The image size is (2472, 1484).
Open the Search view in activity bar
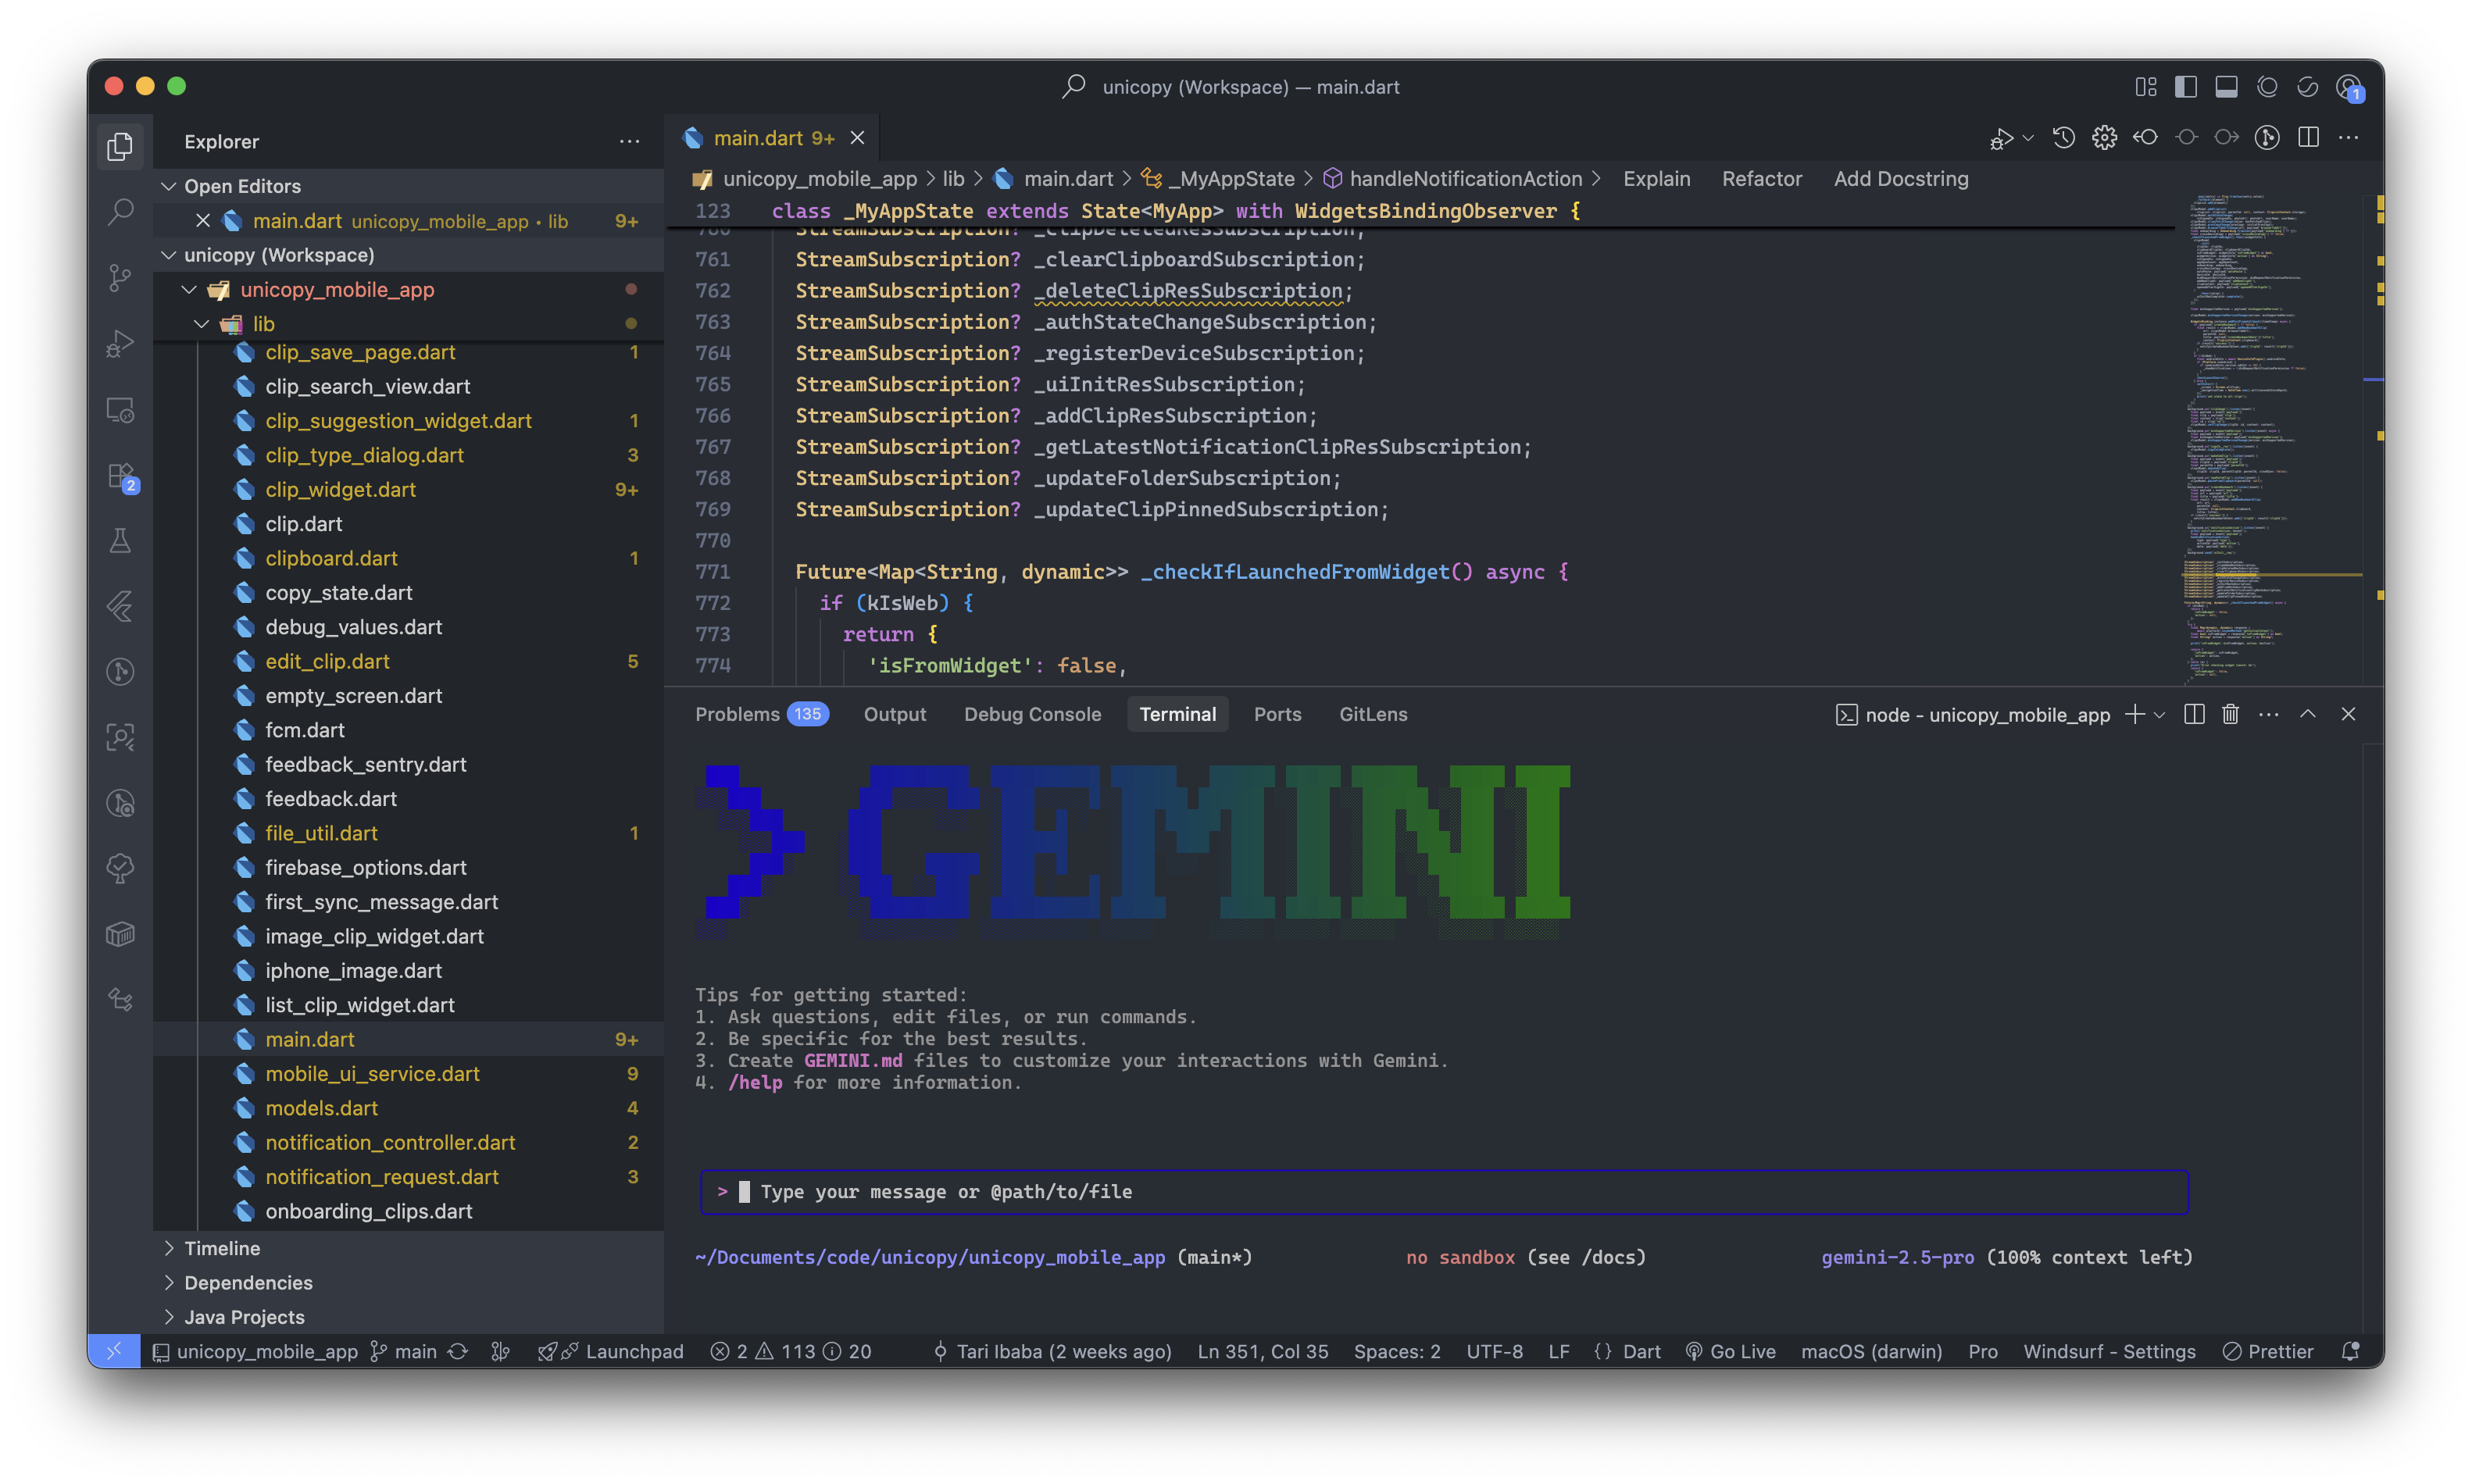tap(120, 211)
